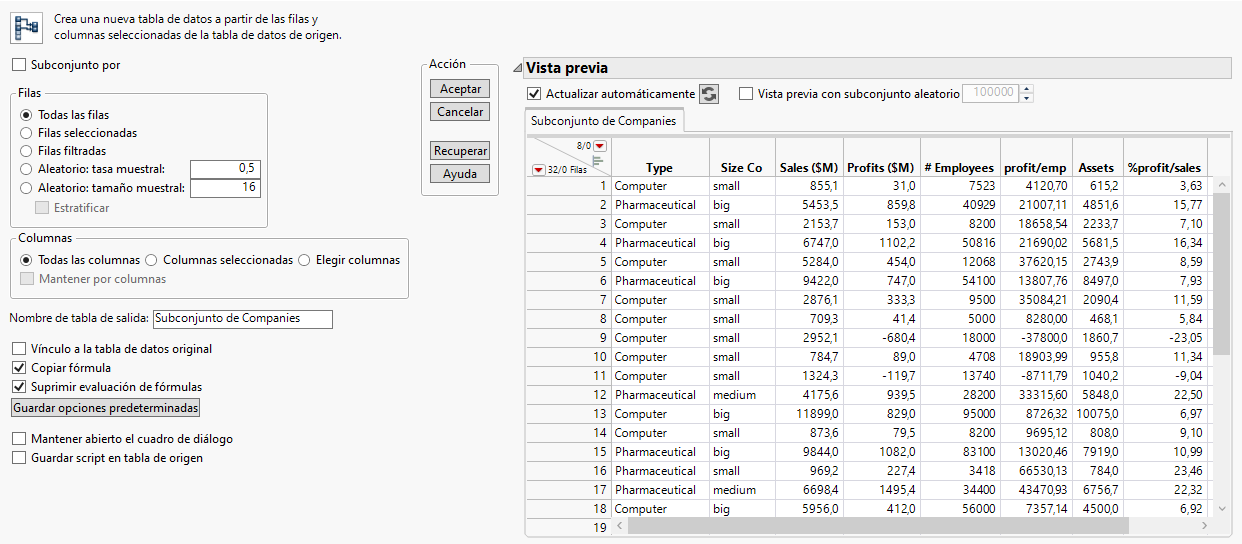Toggle Actualizar automáticamente checkbox

(x=534, y=94)
